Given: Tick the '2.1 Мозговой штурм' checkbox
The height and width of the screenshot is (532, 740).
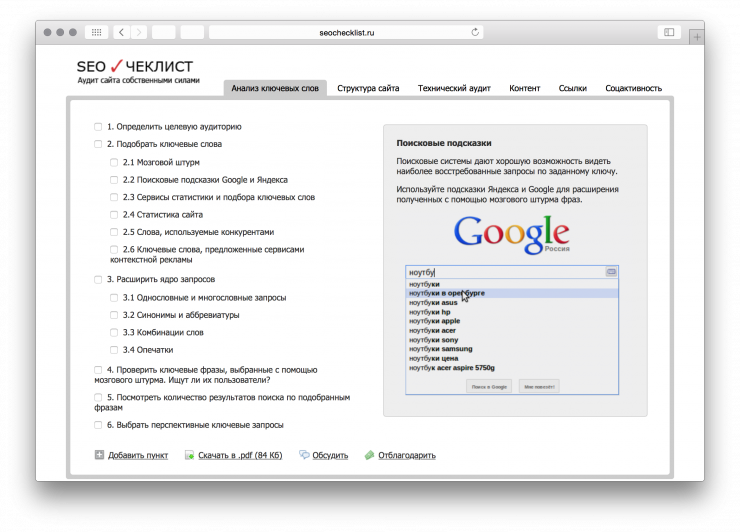Looking at the screenshot, I should 114,162.
